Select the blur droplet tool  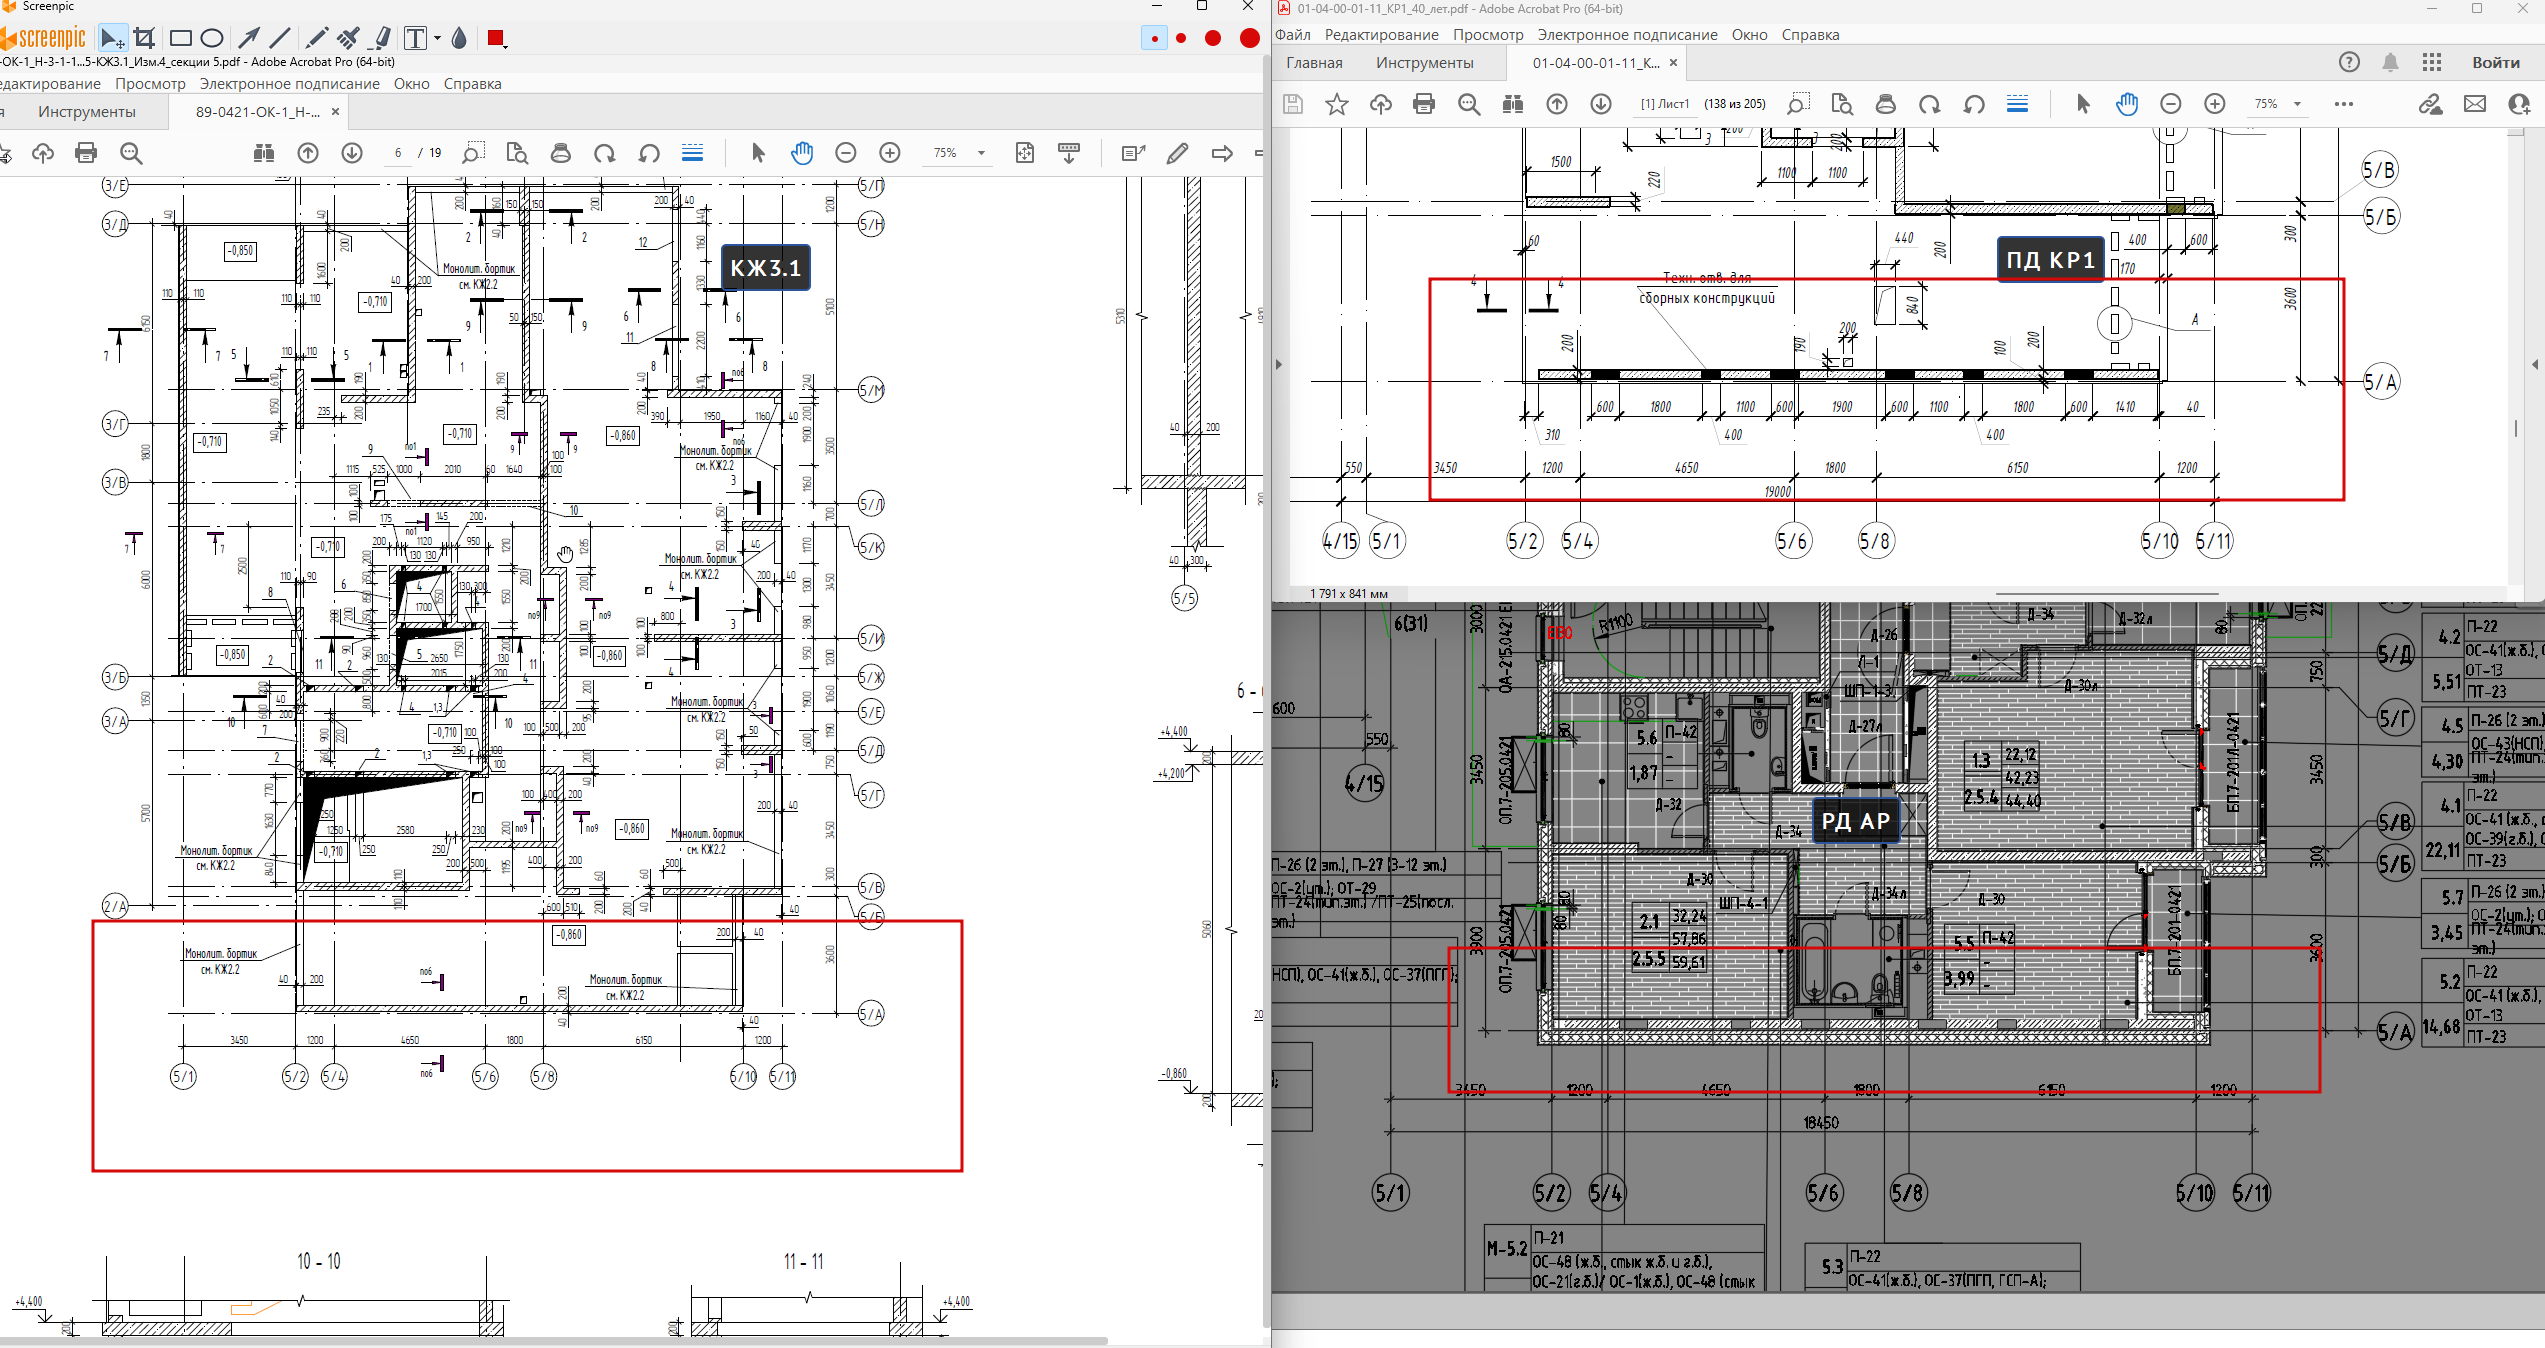[459, 39]
